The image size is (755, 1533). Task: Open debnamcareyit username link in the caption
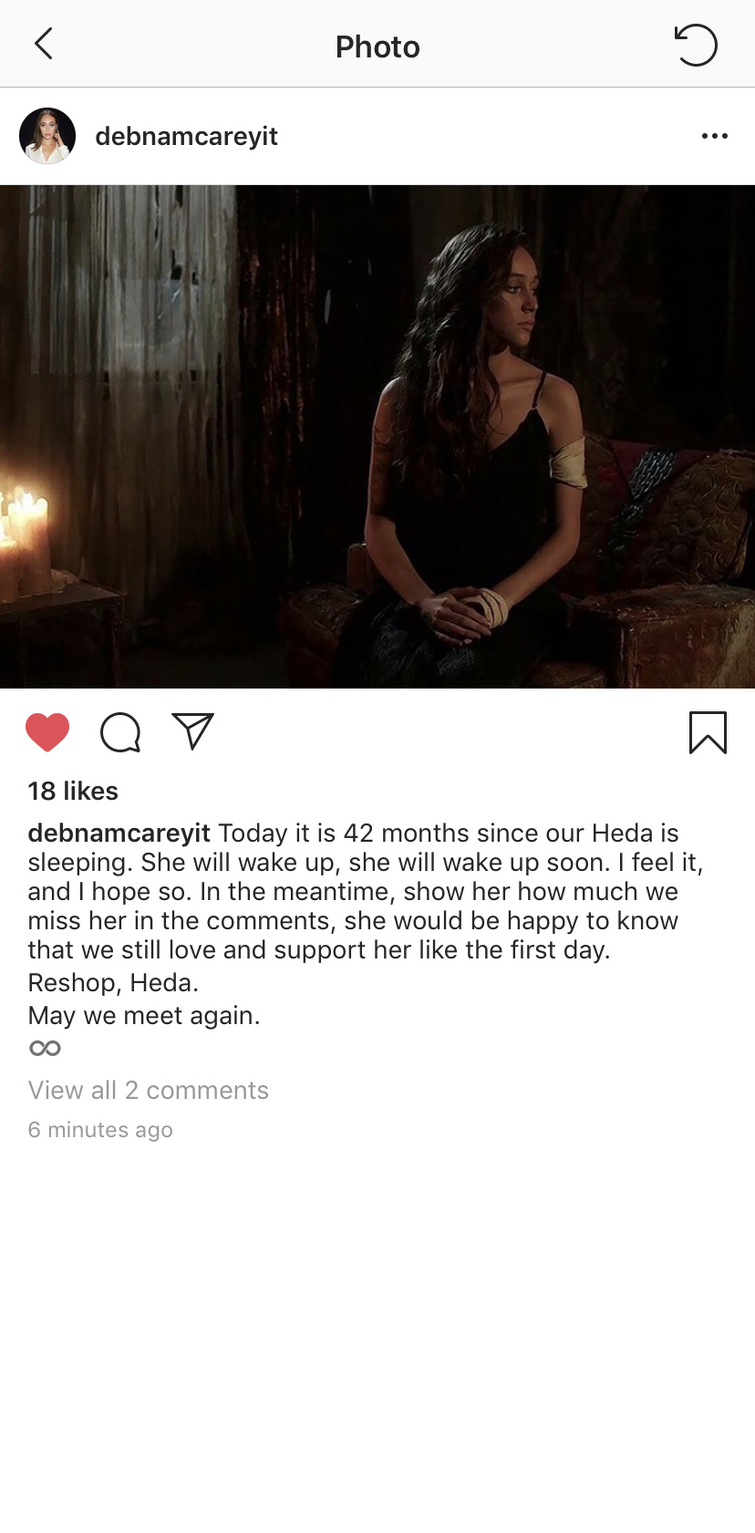click(119, 833)
